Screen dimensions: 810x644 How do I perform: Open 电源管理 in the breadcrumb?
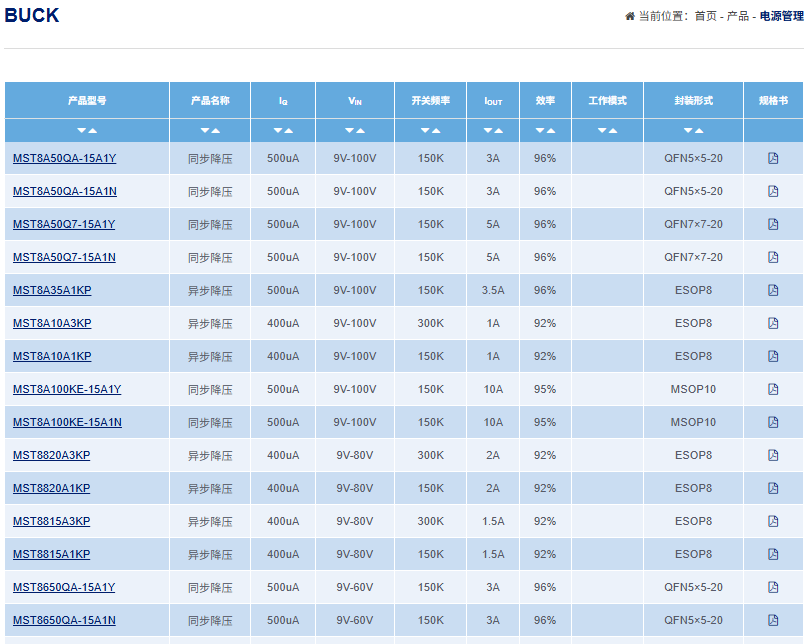[x=782, y=17]
